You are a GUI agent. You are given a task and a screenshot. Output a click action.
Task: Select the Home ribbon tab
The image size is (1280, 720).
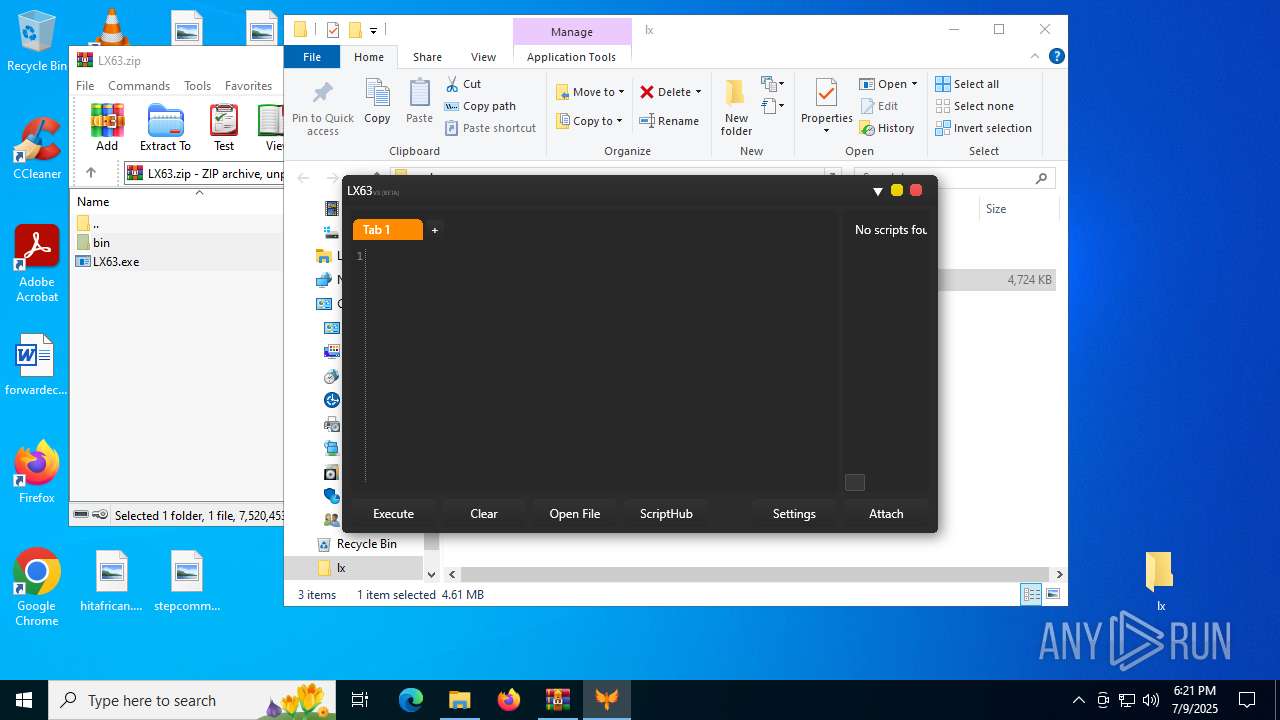[369, 57]
